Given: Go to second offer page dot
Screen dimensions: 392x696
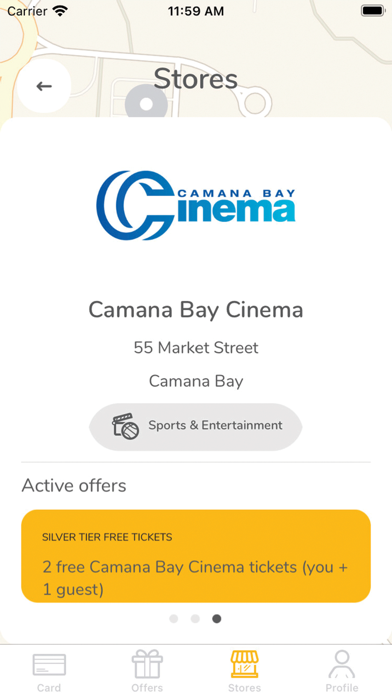Looking at the screenshot, I should 195,619.
